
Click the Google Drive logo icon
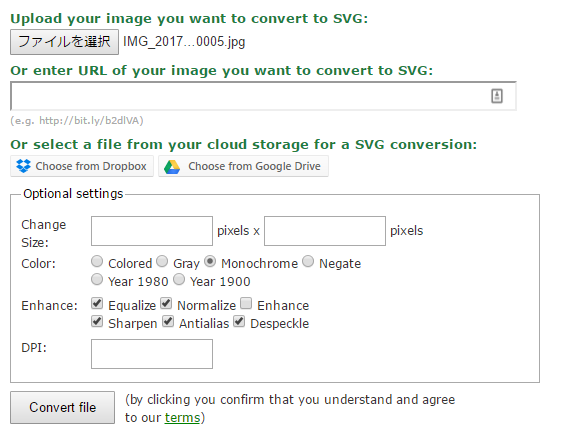[x=172, y=167]
